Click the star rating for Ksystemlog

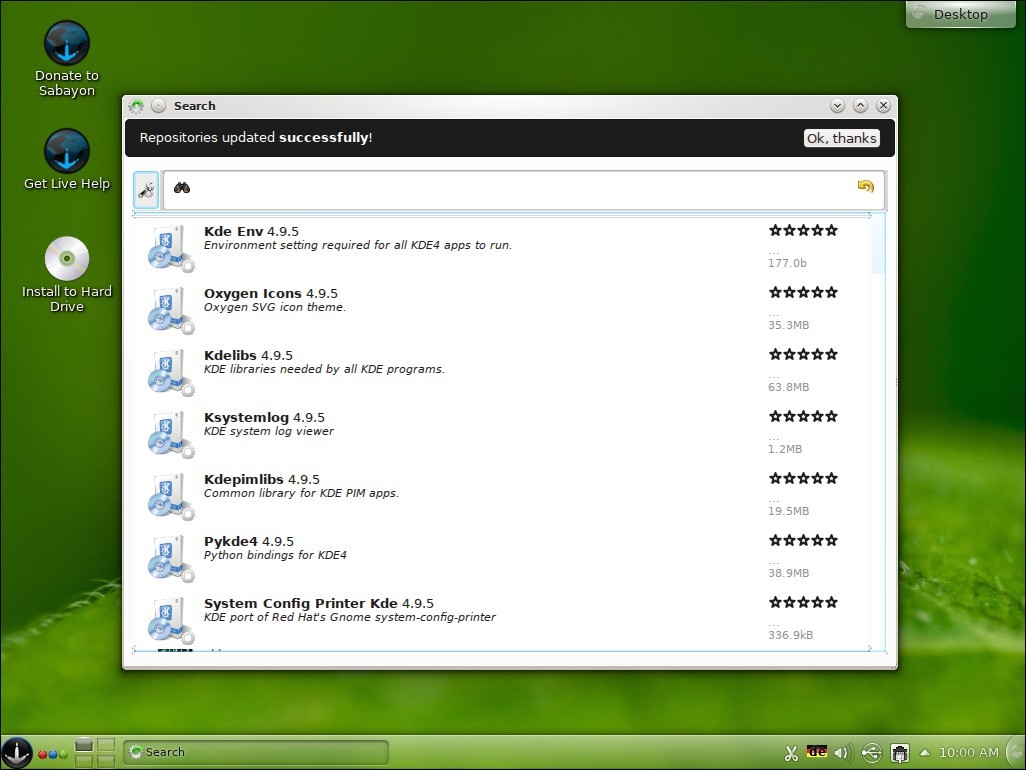(803, 417)
